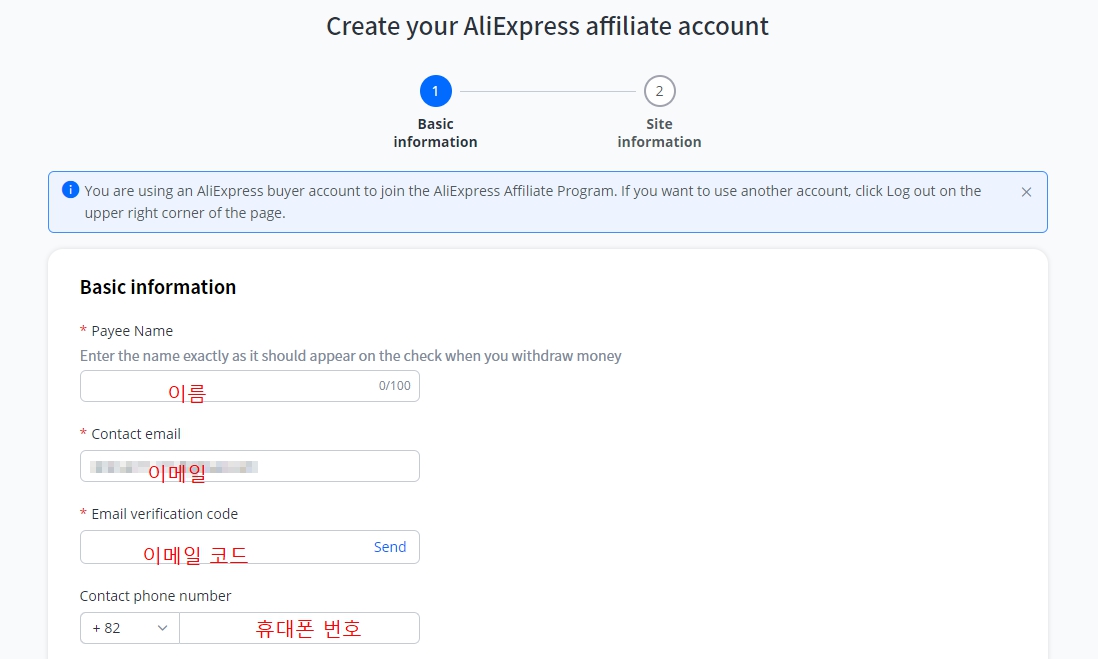Screen dimensions: 1098x659
Task: Click the page title Create your AliExpress affiliate account
Action: coord(548,27)
